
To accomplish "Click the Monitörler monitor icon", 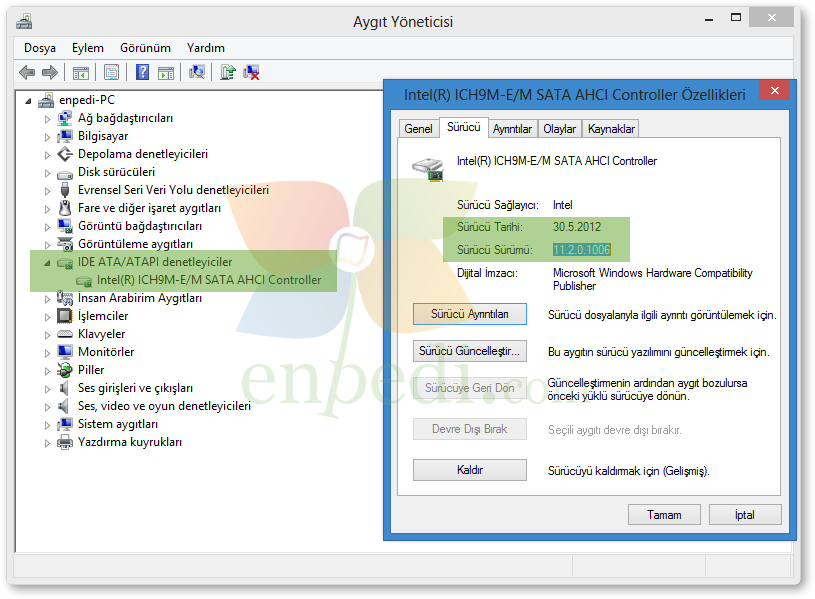I will (64, 352).
